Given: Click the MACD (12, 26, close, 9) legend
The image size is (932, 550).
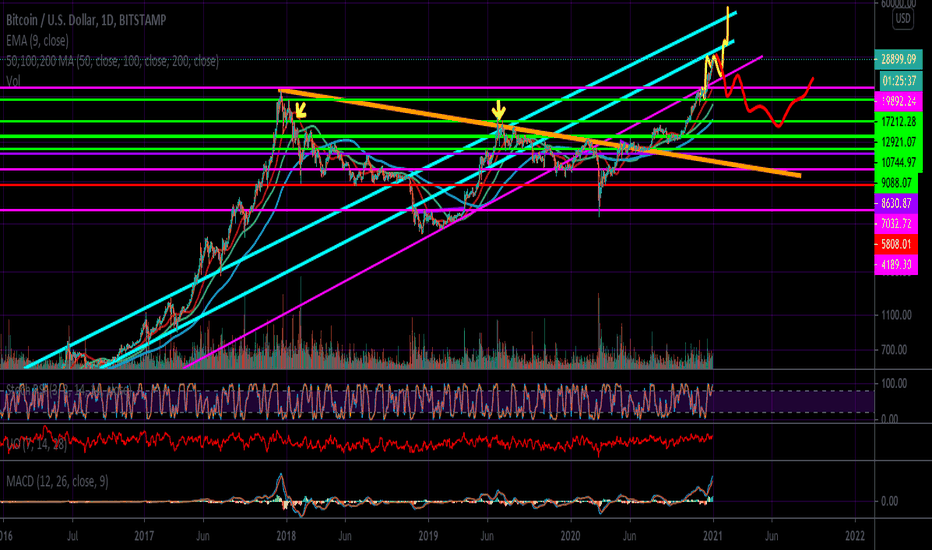Looking at the screenshot, I should (58, 481).
